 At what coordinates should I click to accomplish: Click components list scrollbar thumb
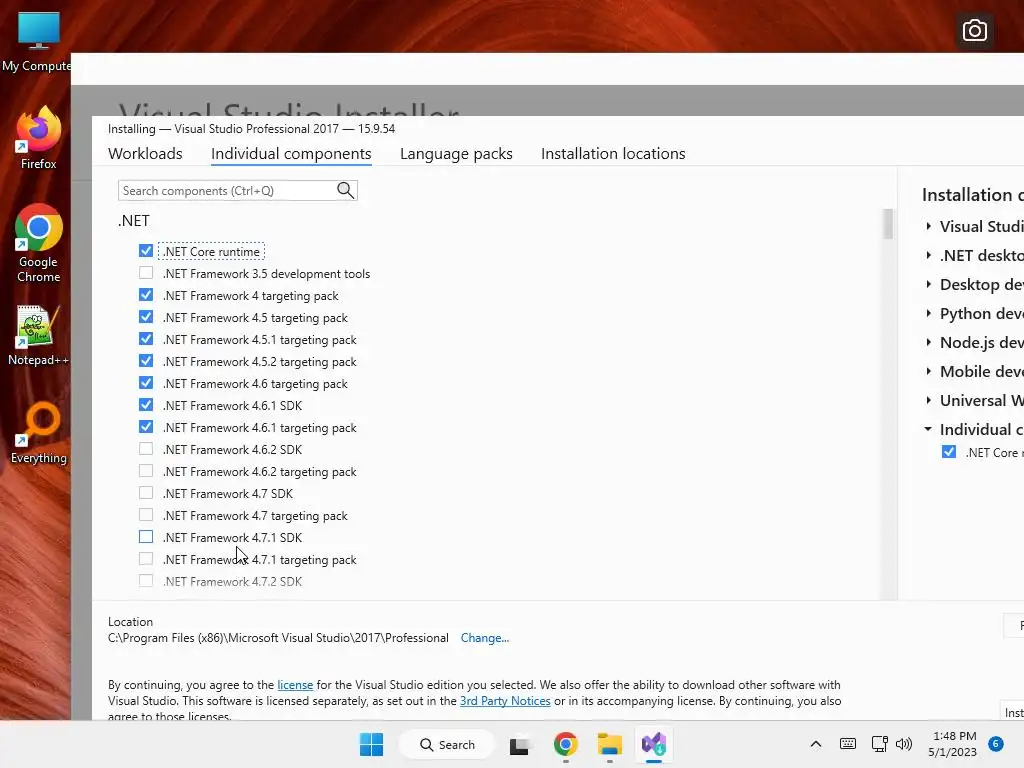(888, 224)
